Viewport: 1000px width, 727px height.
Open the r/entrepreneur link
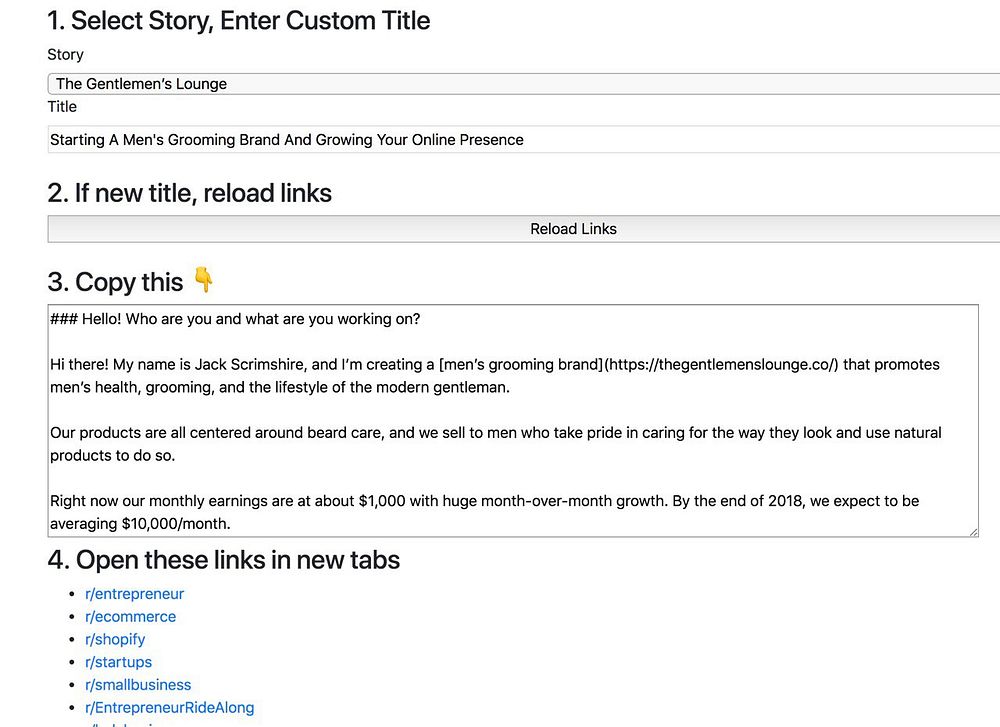[135, 594]
